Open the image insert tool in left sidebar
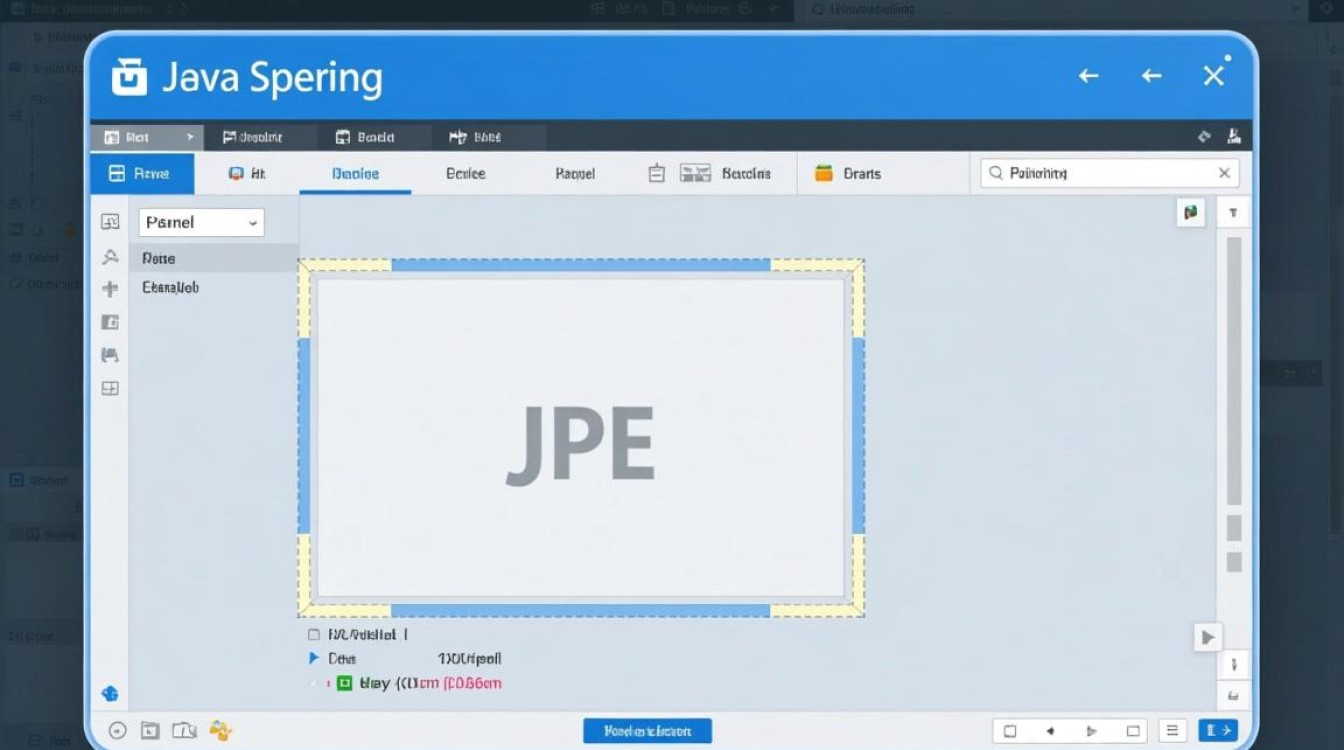This screenshot has height=750, width=1344. [x=110, y=322]
